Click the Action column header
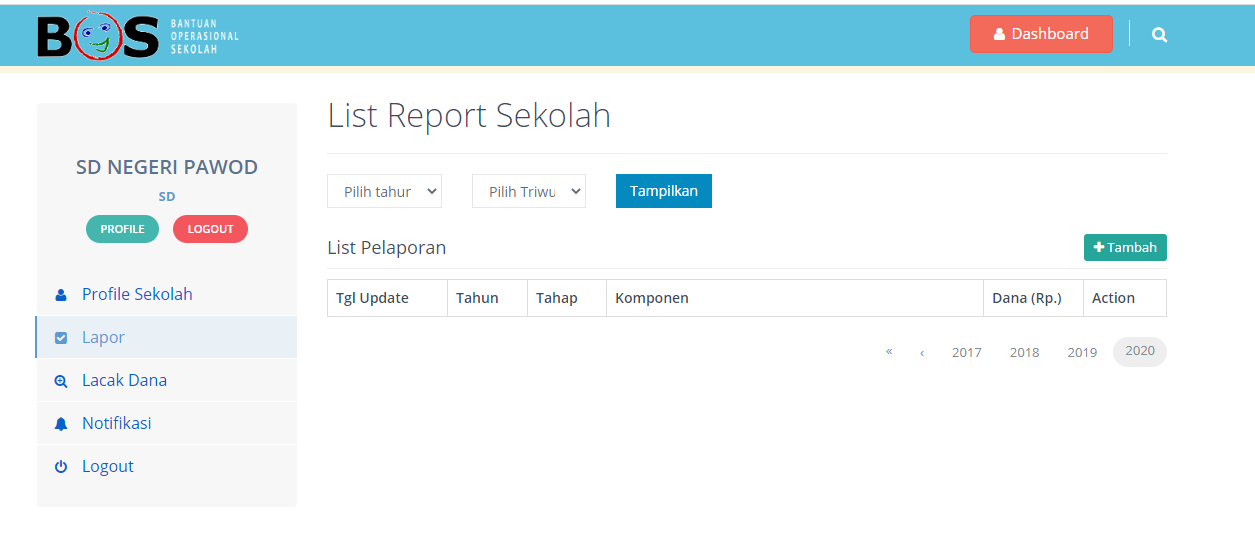 tap(1125, 298)
